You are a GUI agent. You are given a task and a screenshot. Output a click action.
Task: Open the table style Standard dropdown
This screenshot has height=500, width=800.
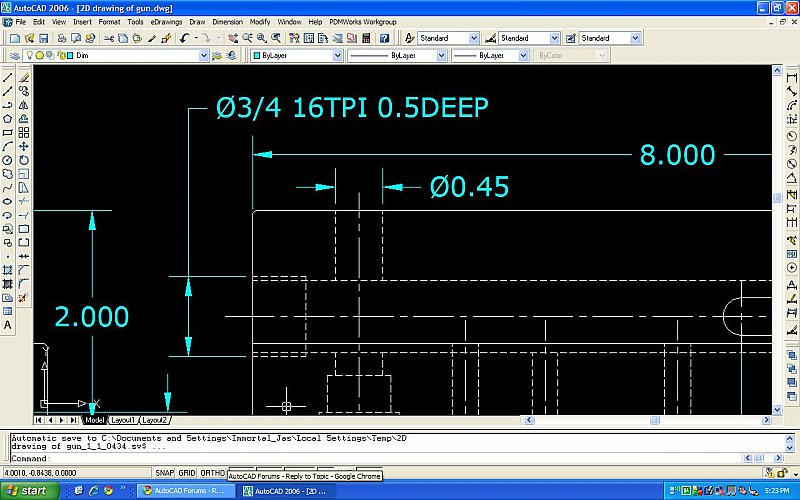tap(635, 38)
